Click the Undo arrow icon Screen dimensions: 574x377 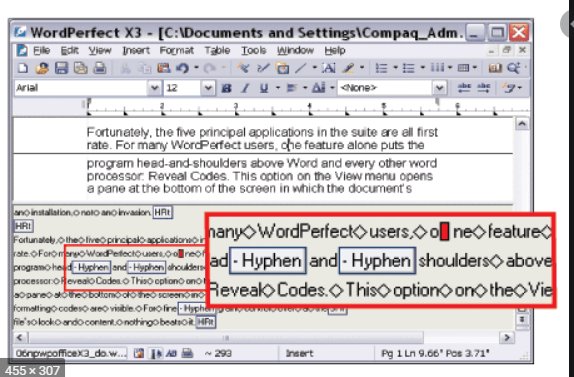[x=182, y=68]
